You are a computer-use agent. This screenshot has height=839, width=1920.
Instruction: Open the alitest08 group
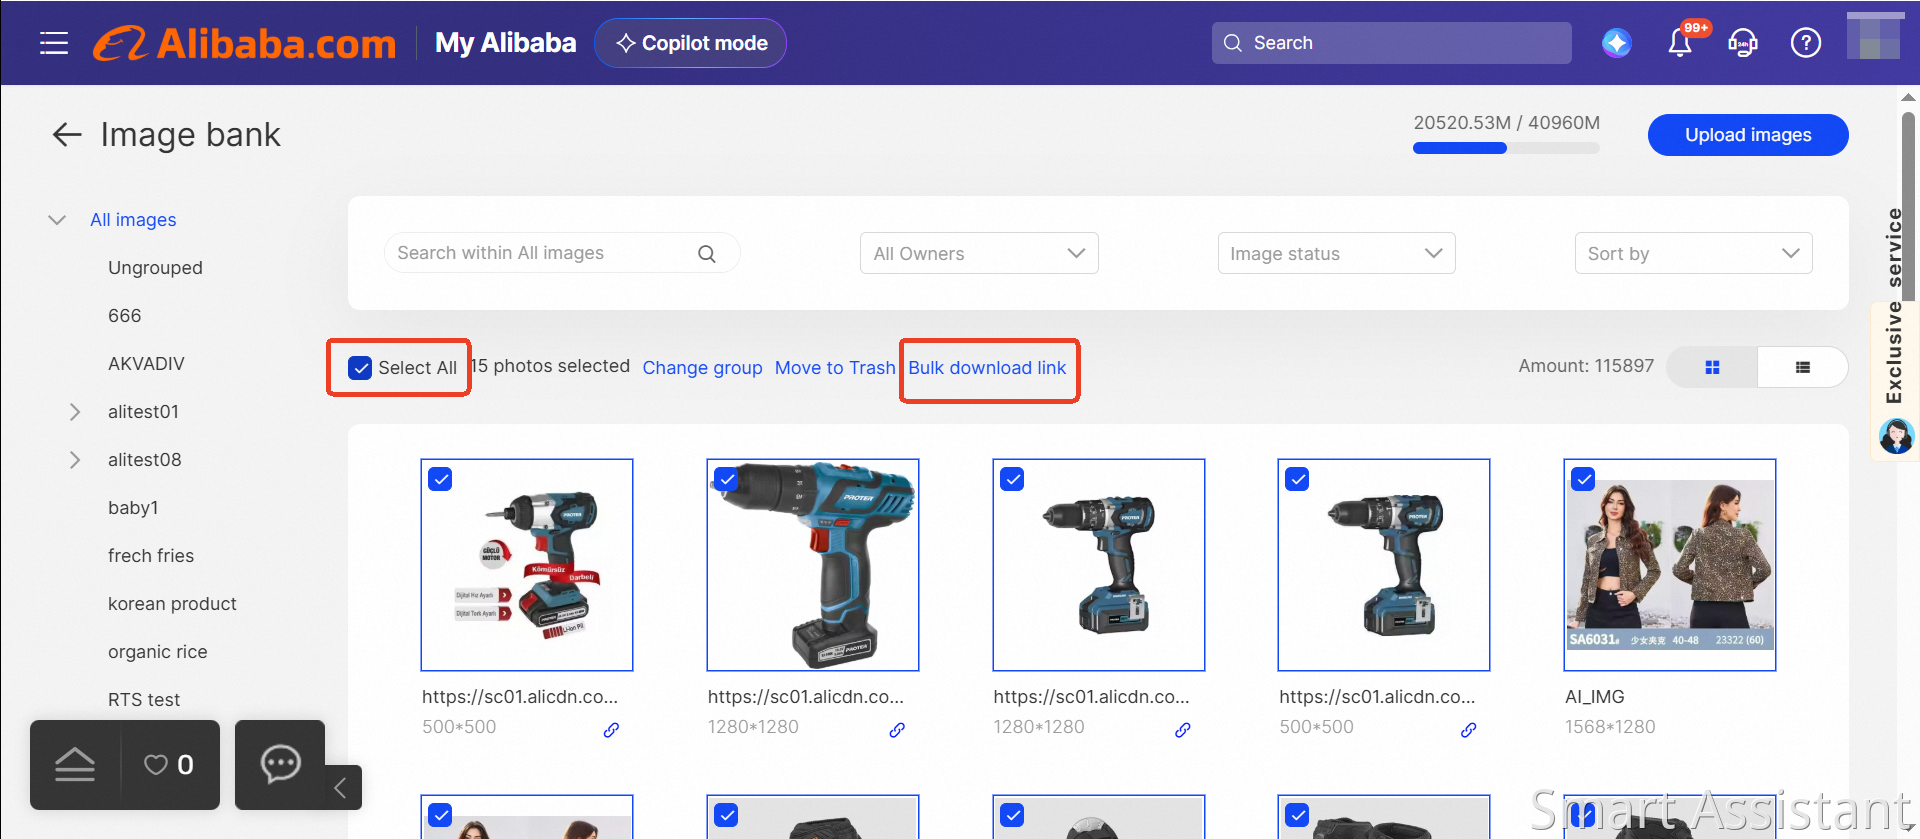tap(145, 460)
